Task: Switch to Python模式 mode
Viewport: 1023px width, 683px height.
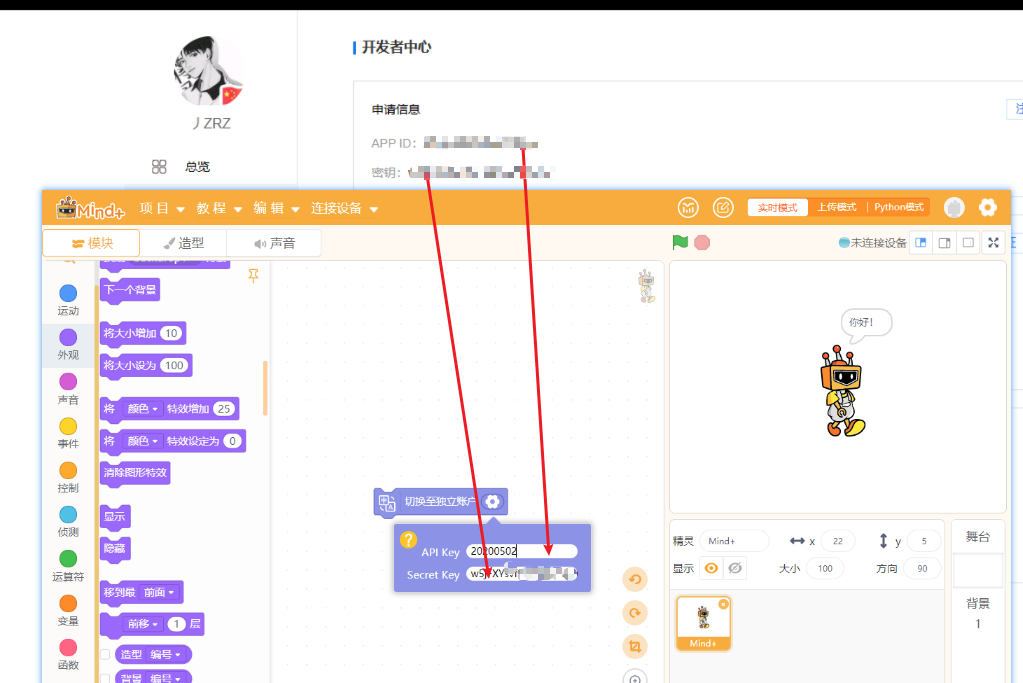Action: pyautogui.click(x=898, y=207)
